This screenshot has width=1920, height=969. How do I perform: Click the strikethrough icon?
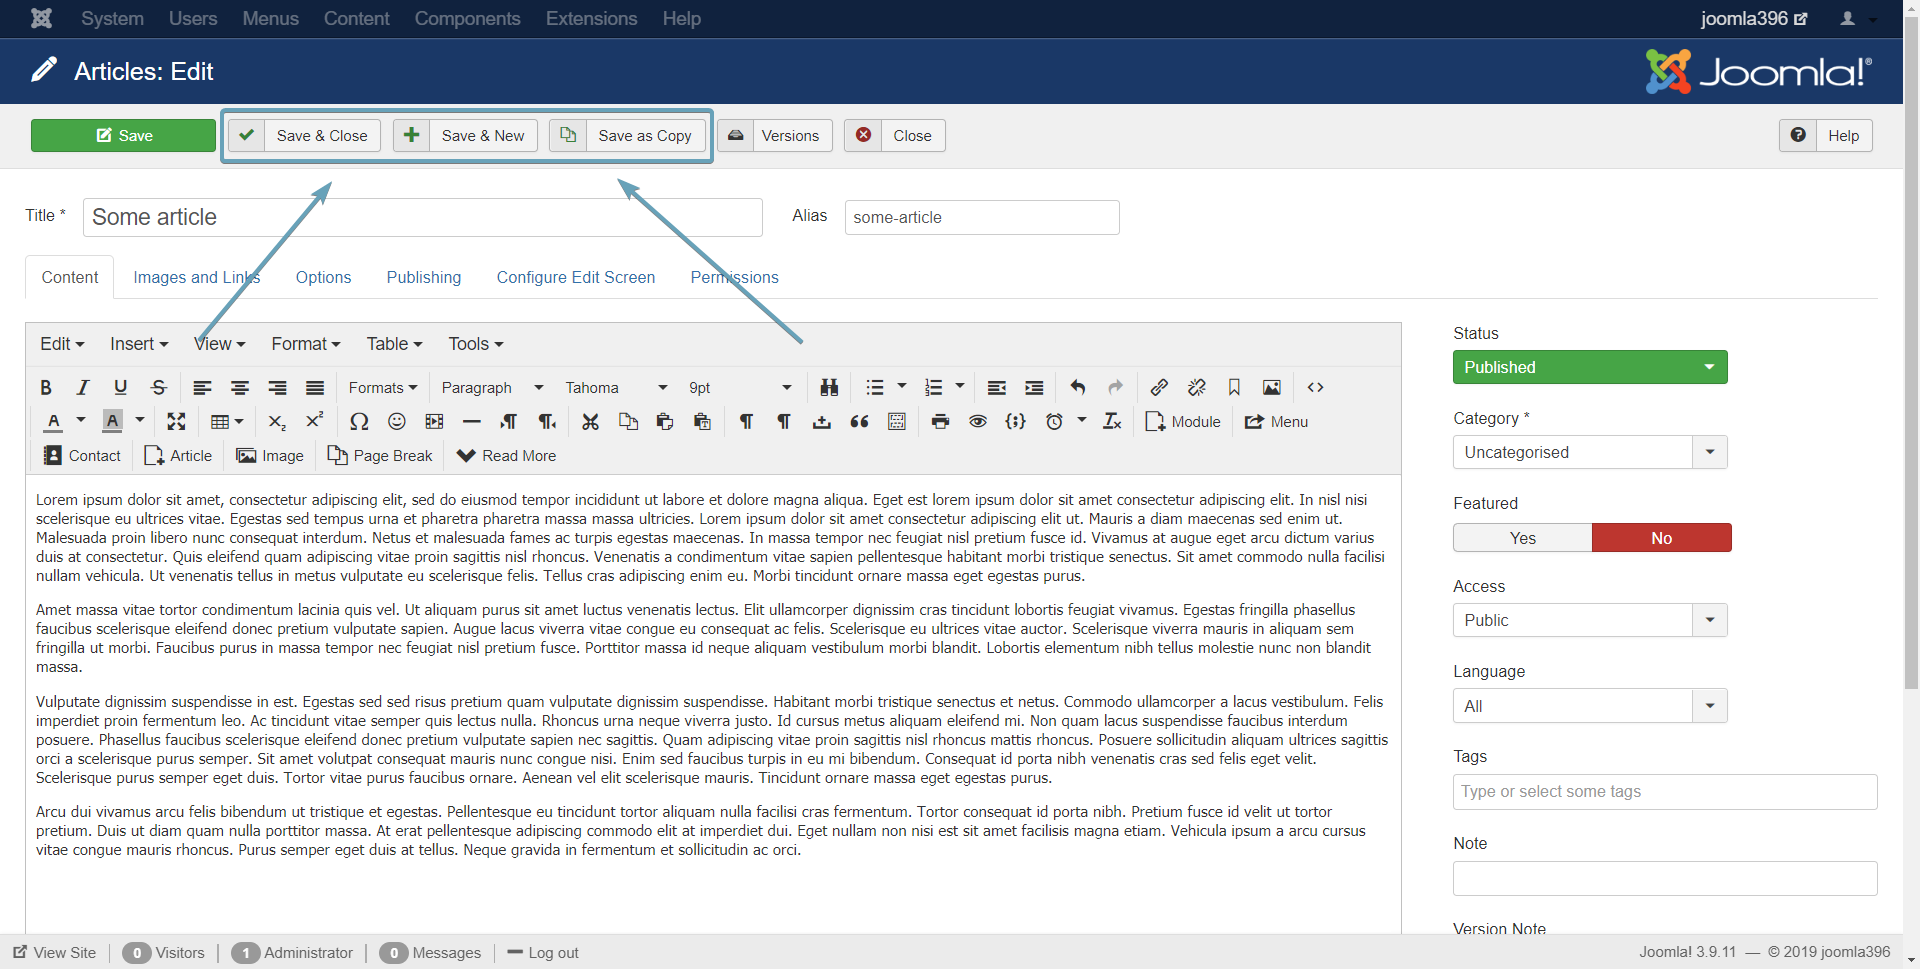pyautogui.click(x=158, y=388)
